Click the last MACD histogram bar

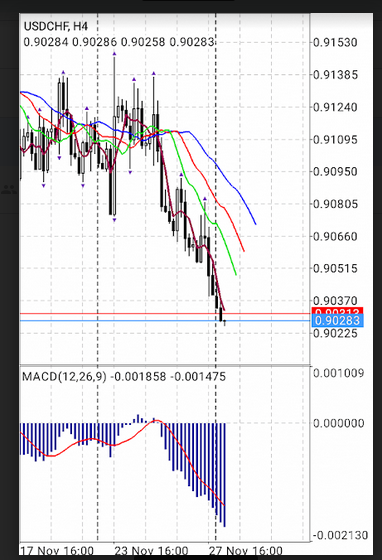[225, 475]
